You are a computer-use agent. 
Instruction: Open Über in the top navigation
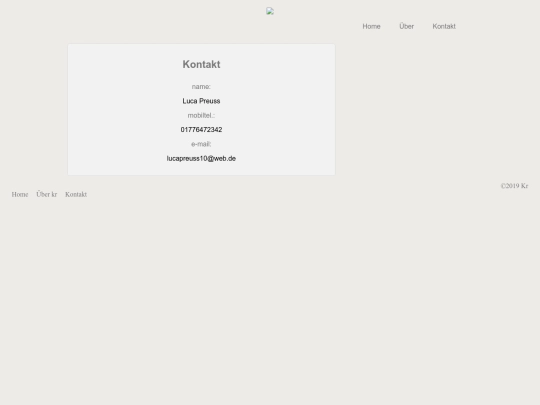click(x=406, y=26)
